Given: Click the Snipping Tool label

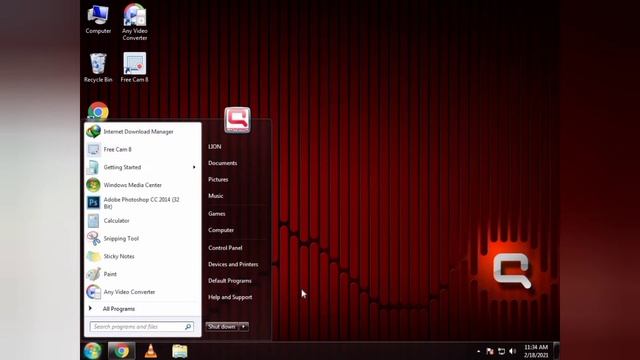Looking at the screenshot, I should [x=121, y=238].
